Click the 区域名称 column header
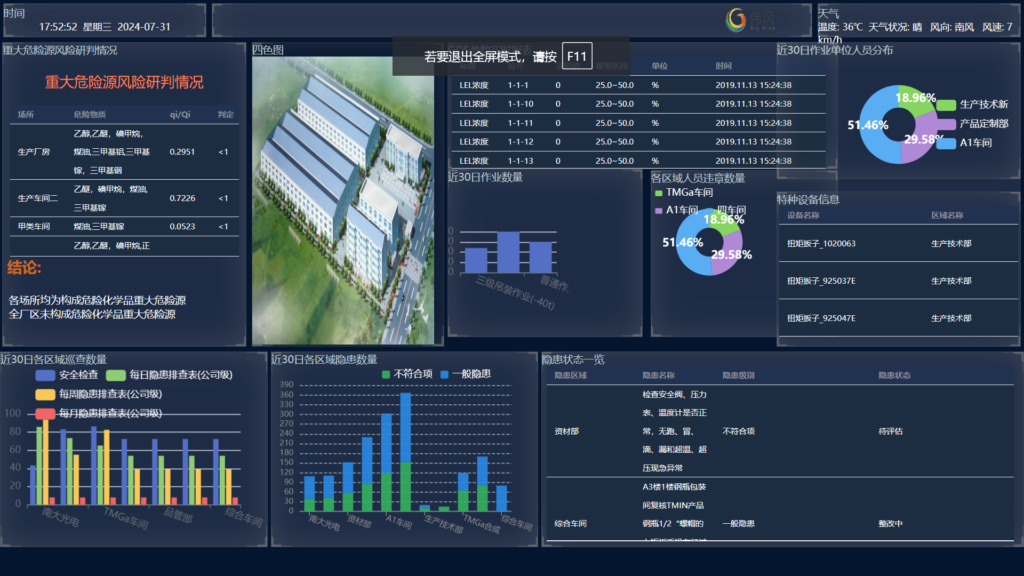The height and width of the screenshot is (576, 1024). tap(947, 216)
